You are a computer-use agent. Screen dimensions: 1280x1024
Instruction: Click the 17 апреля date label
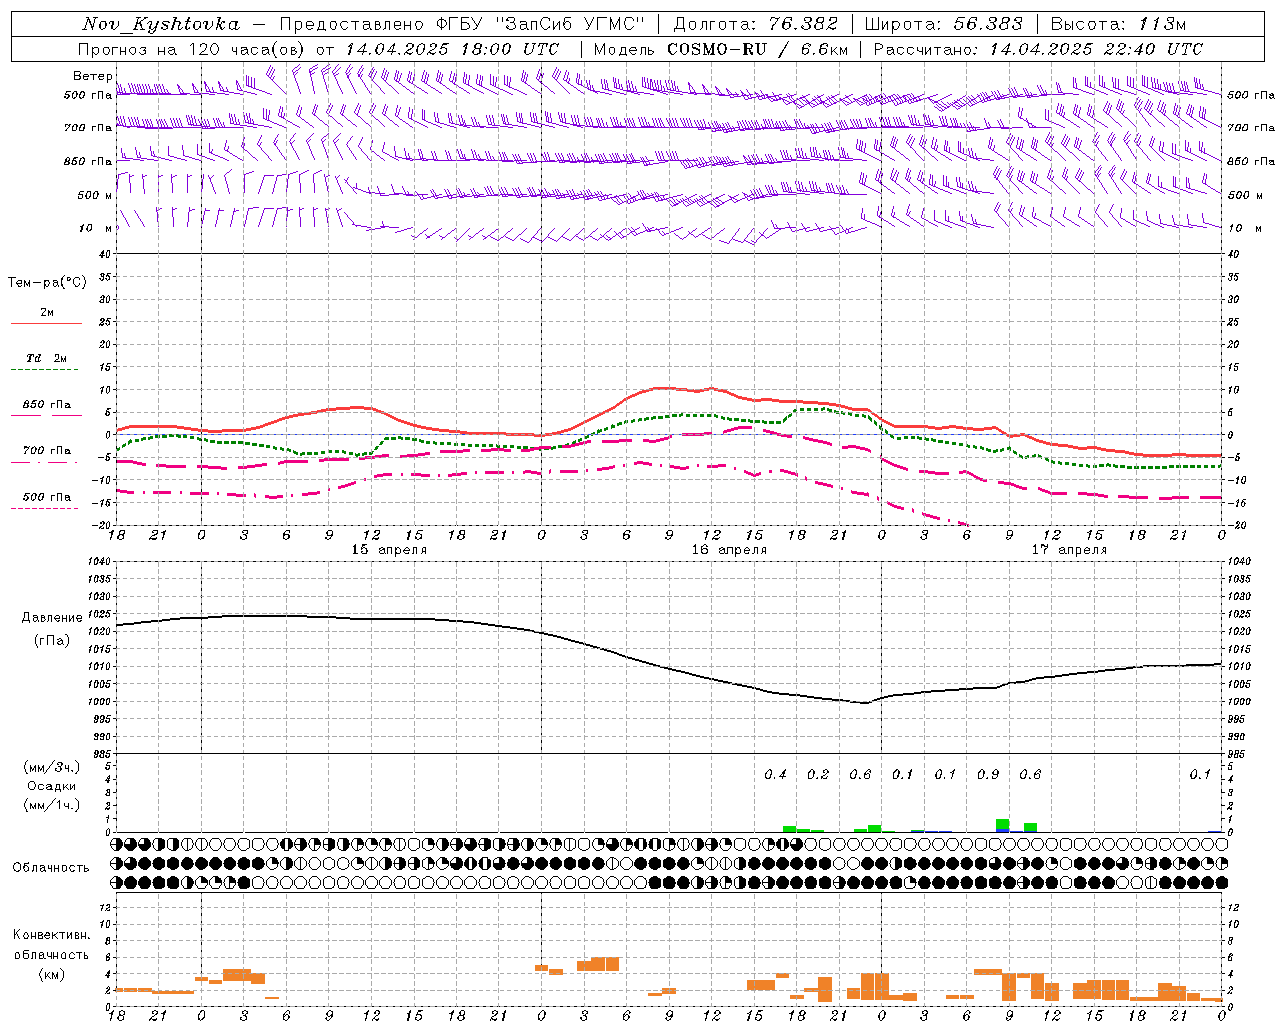[x=1070, y=550]
